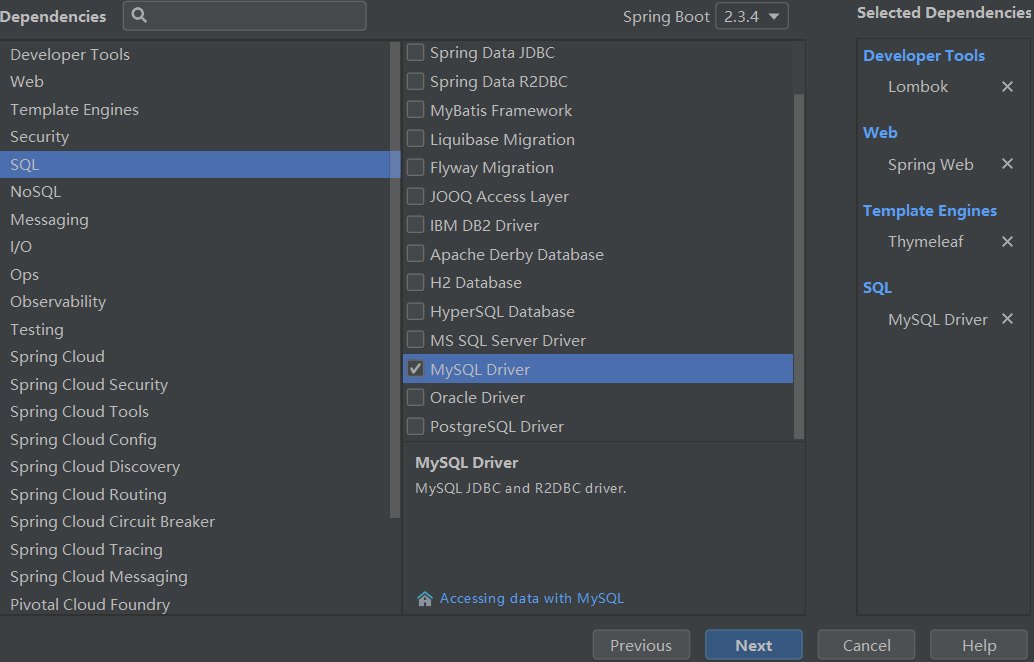Click the search magnifier icon

coord(139,15)
